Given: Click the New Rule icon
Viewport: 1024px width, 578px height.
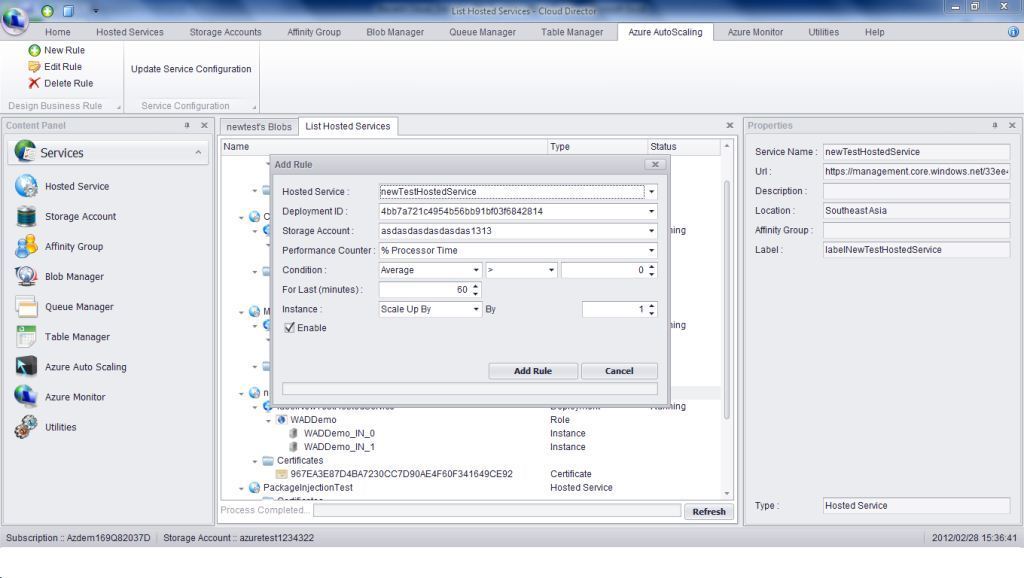Looking at the screenshot, I should point(35,50).
